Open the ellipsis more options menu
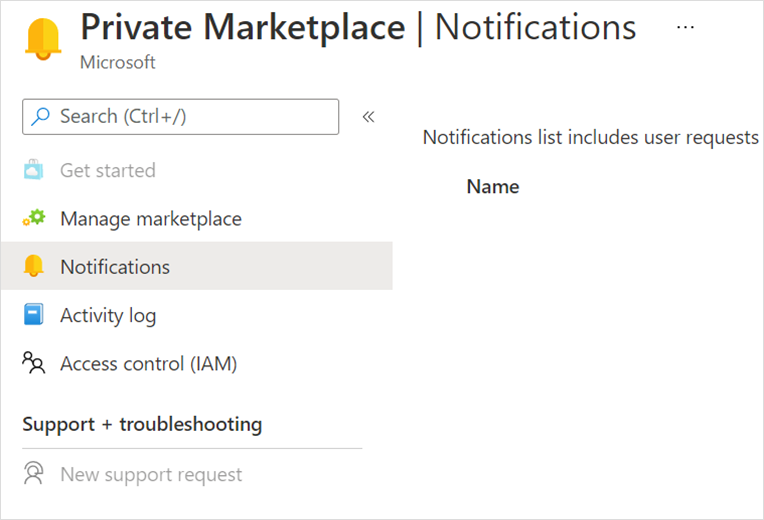The height and width of the screenshot is (520, 764). point(685,28)
